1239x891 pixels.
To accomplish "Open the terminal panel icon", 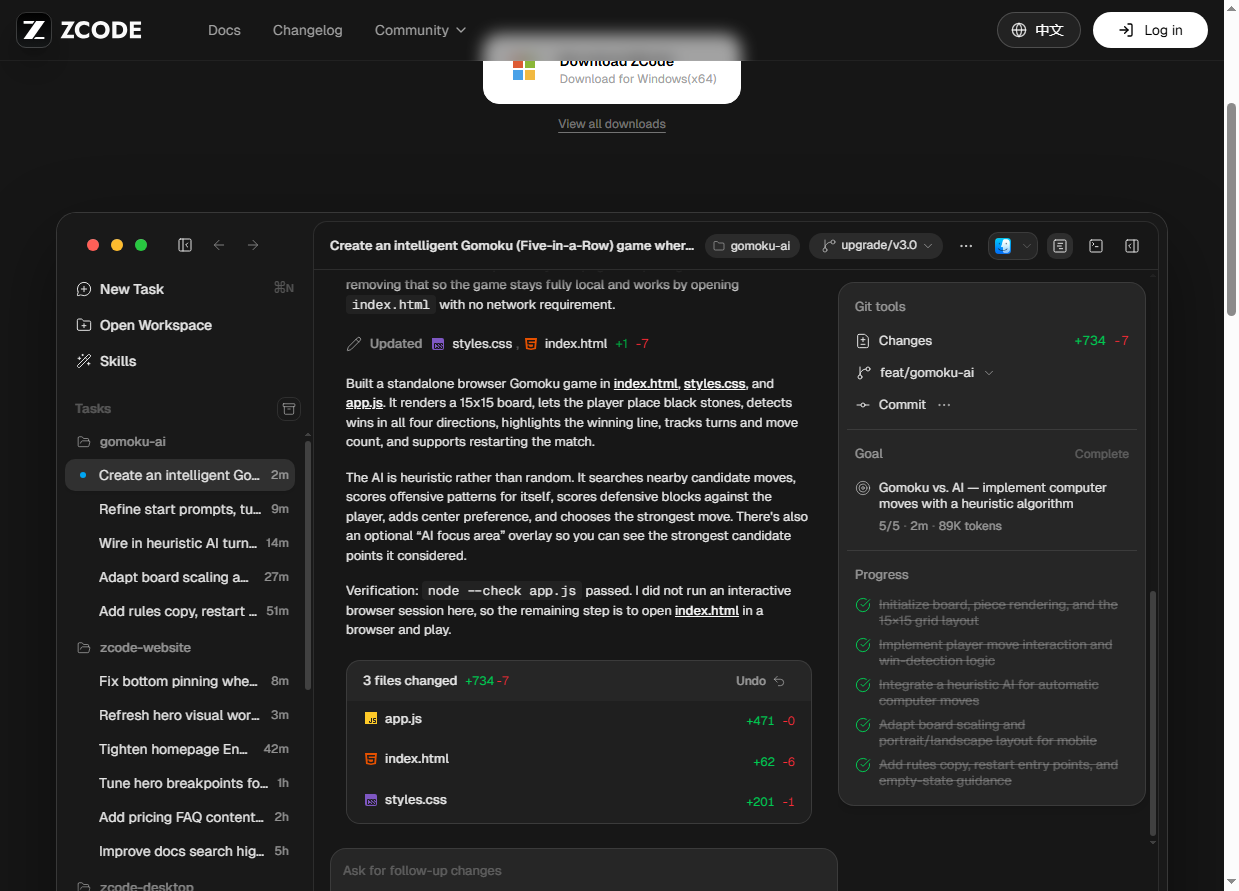I will click(x=1096, y=246).
